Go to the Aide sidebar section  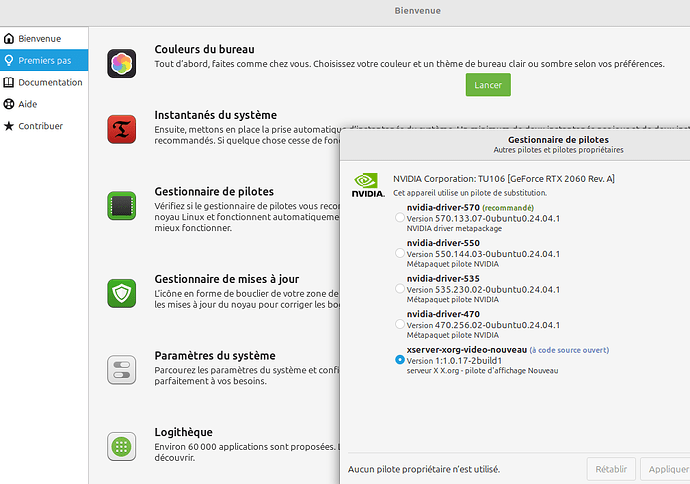click(x=44, y=104)
